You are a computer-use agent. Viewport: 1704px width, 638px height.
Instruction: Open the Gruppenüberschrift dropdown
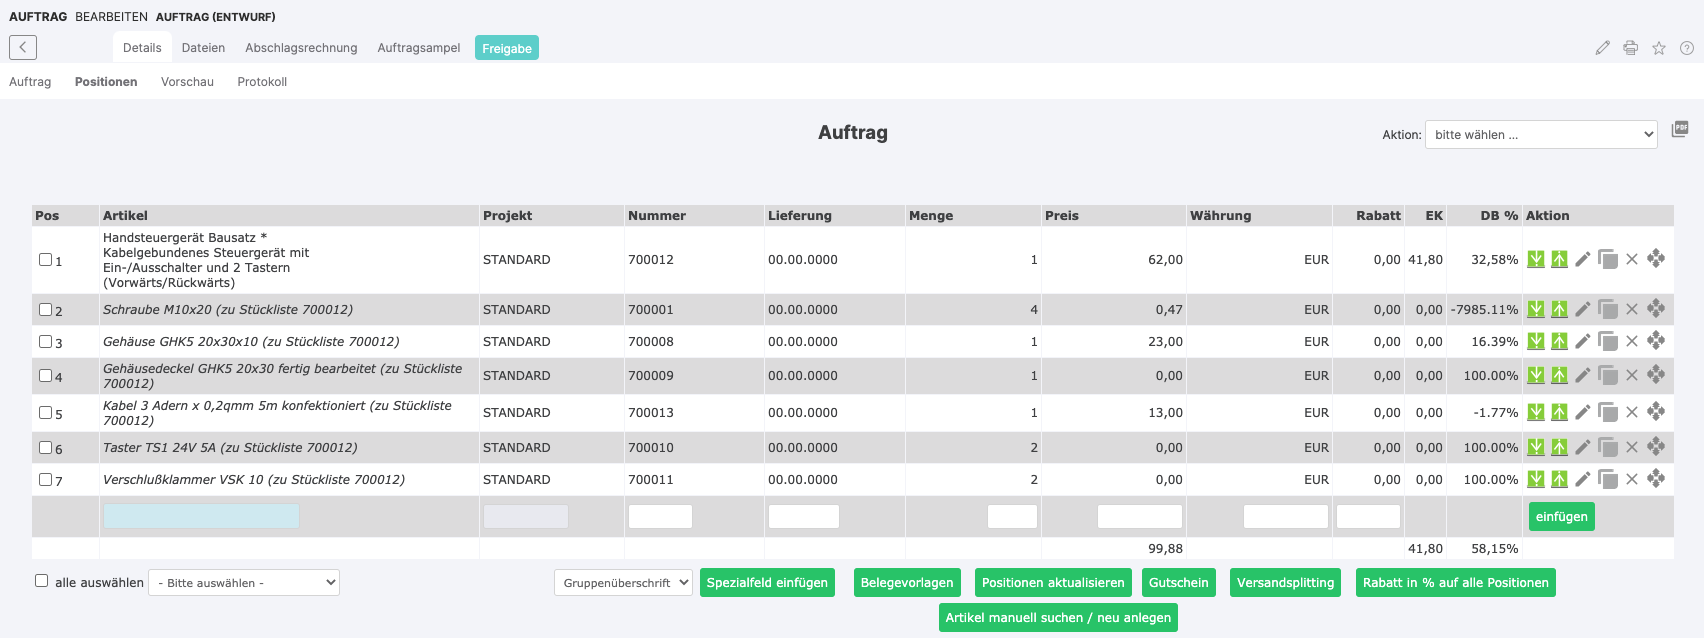coord(623,583)
